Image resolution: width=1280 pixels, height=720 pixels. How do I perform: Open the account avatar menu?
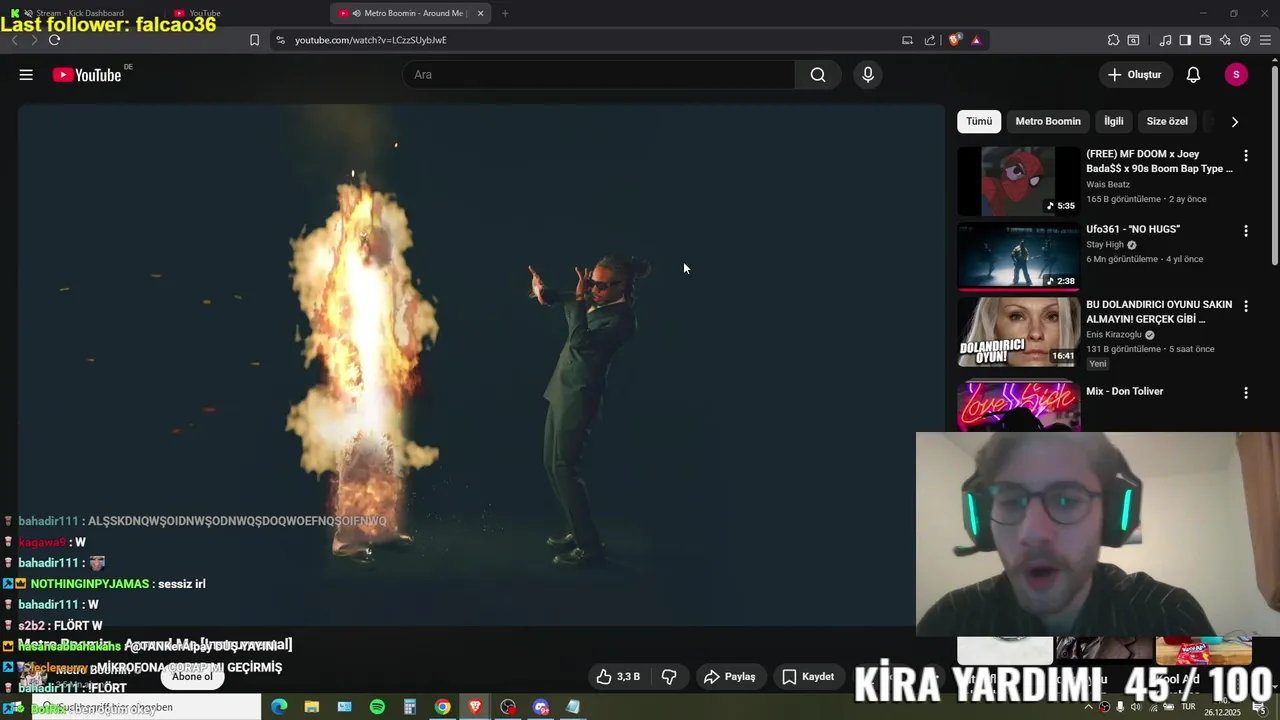tap(1236, 75)
